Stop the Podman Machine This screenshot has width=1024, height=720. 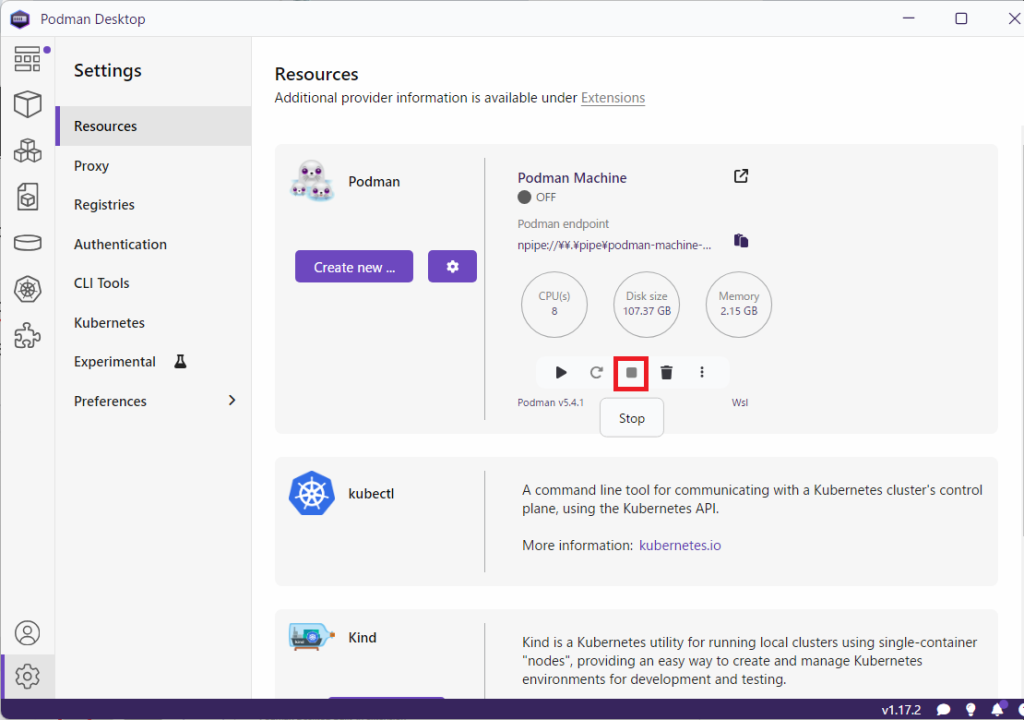[631, 373]
